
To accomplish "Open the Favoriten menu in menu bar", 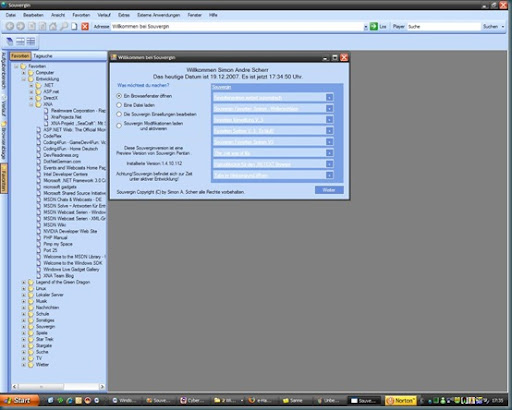I will 81,15.
